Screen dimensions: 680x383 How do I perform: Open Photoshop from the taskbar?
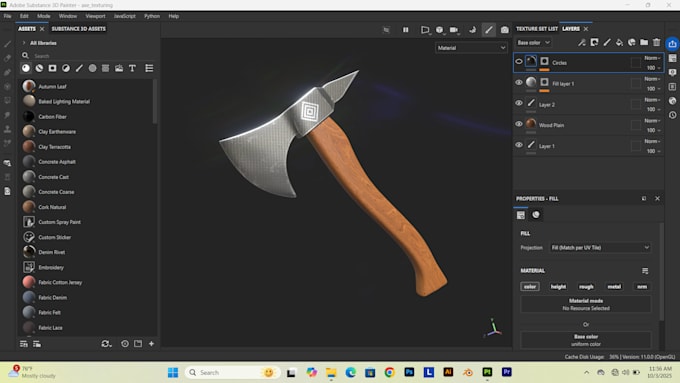tap(409, 372)
